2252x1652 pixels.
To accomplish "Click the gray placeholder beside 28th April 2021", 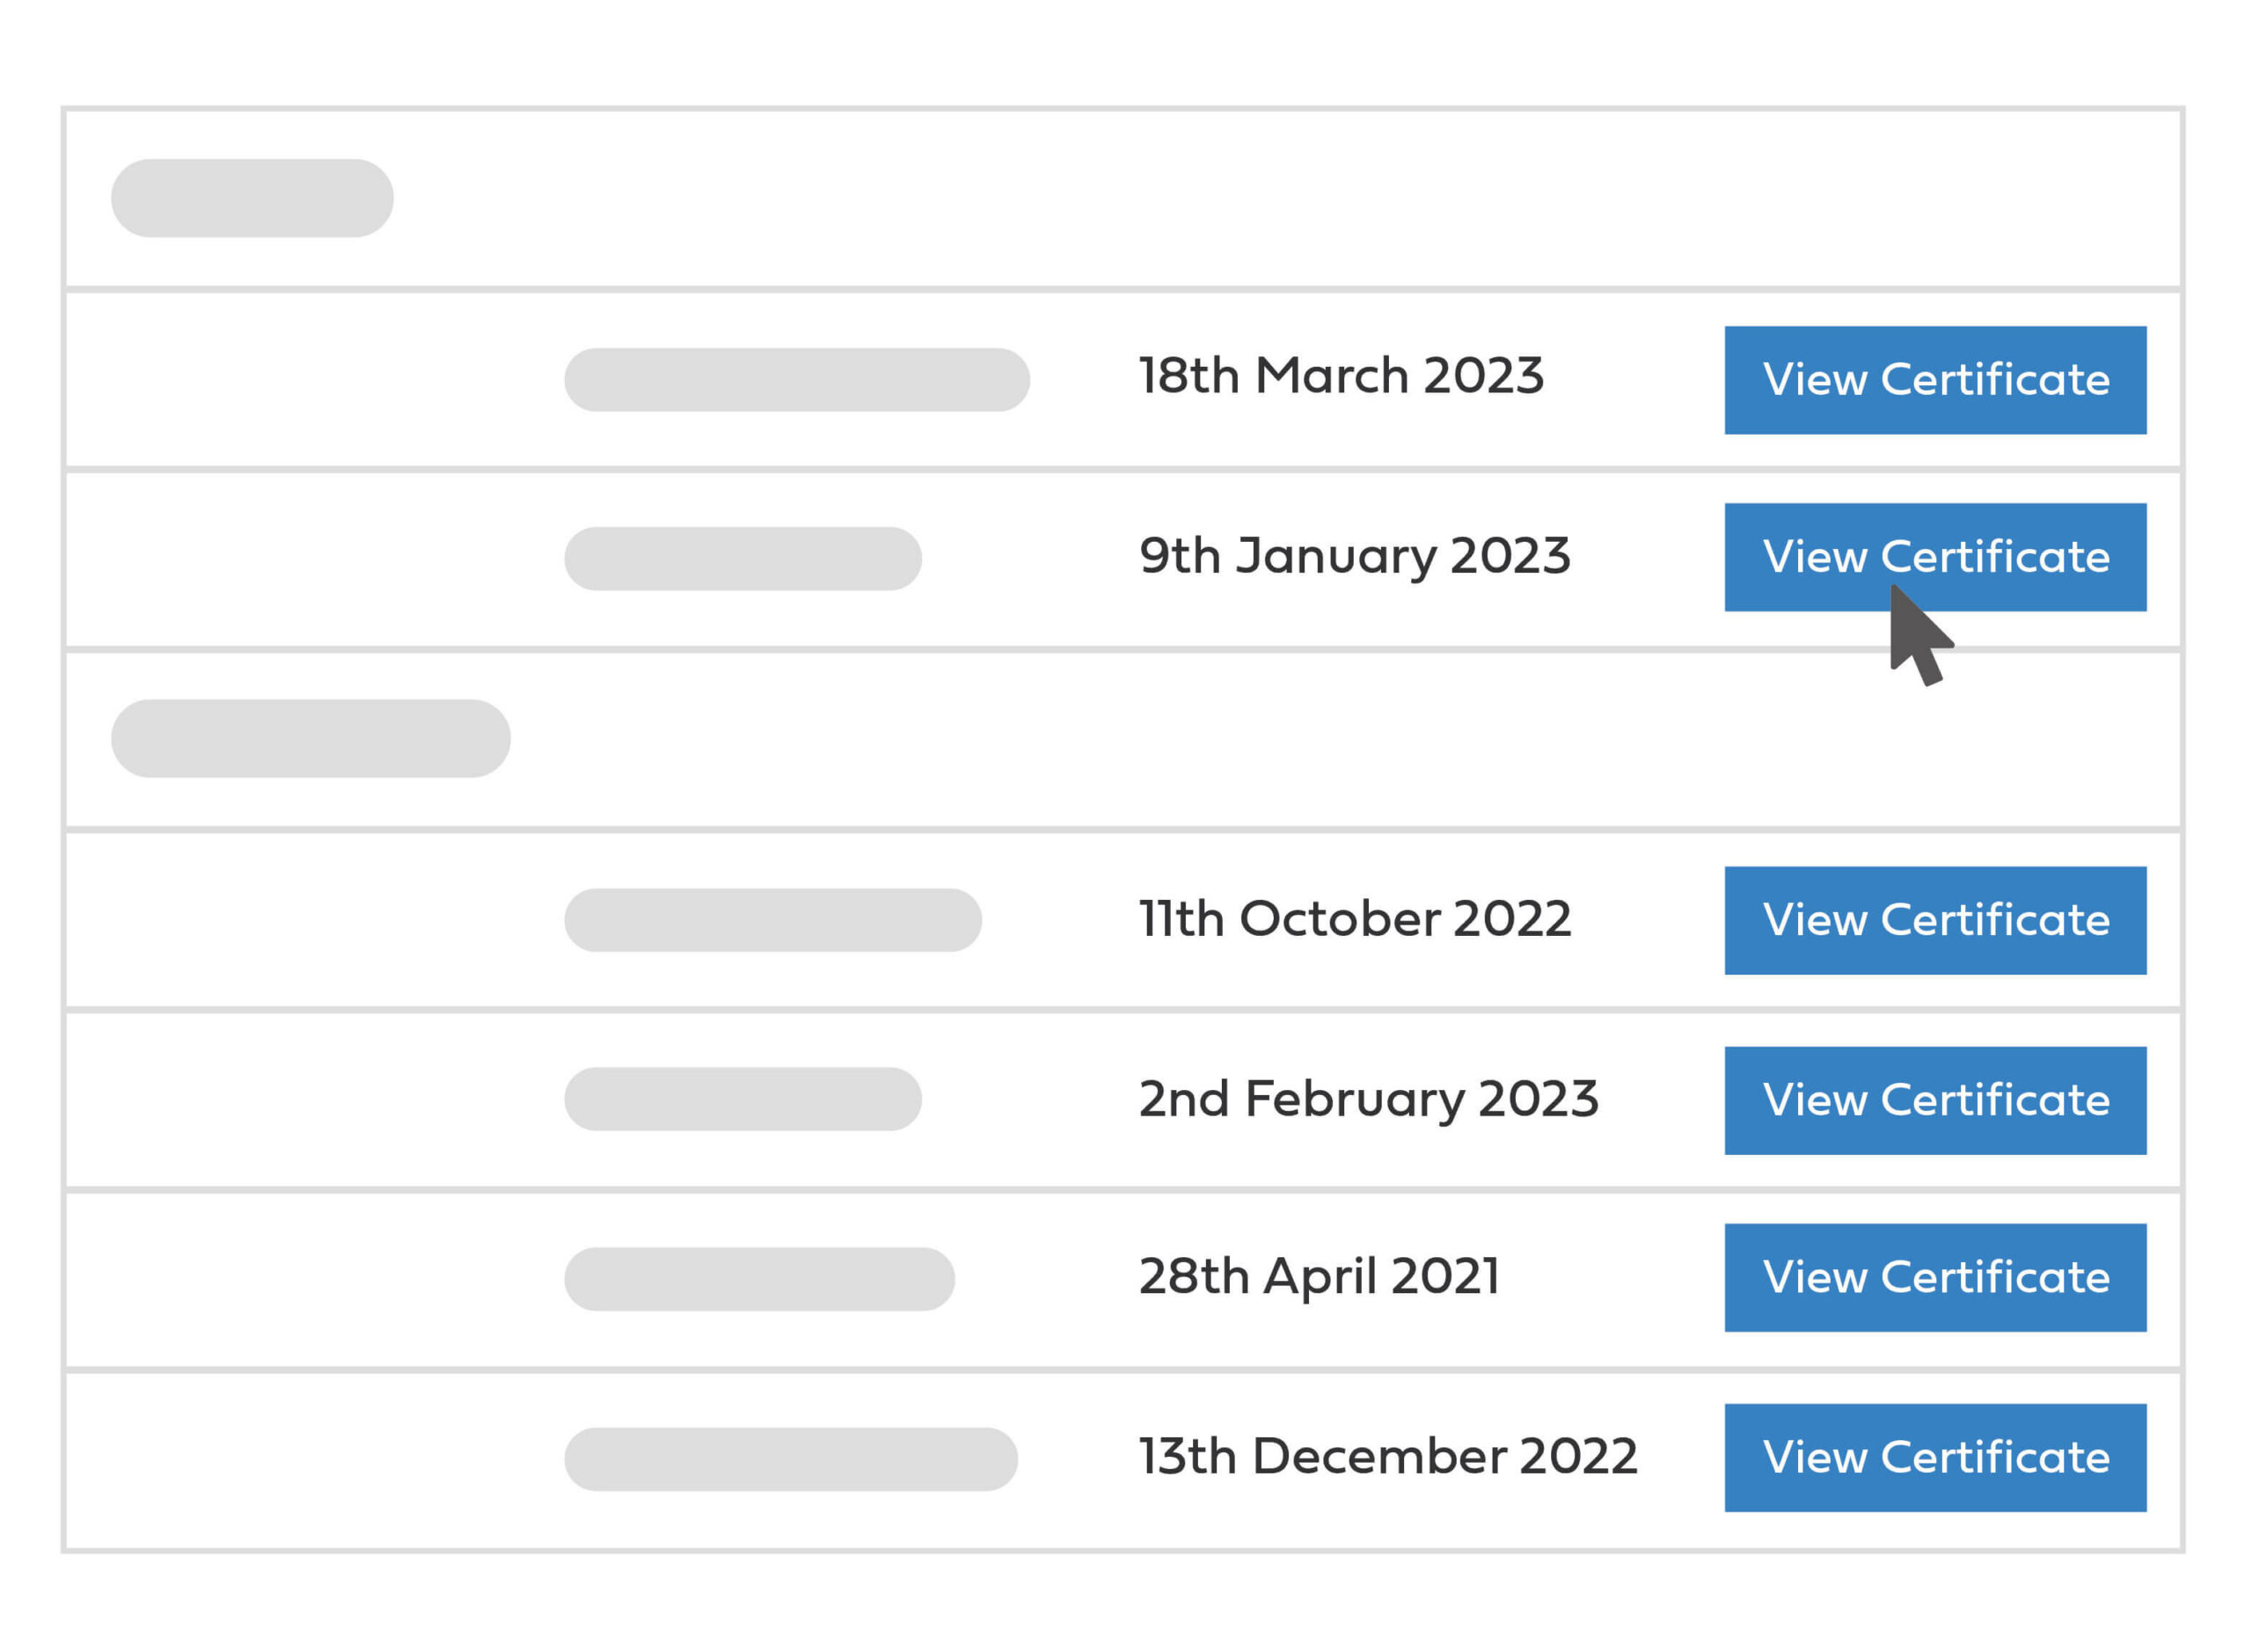I will point(759,1279).
